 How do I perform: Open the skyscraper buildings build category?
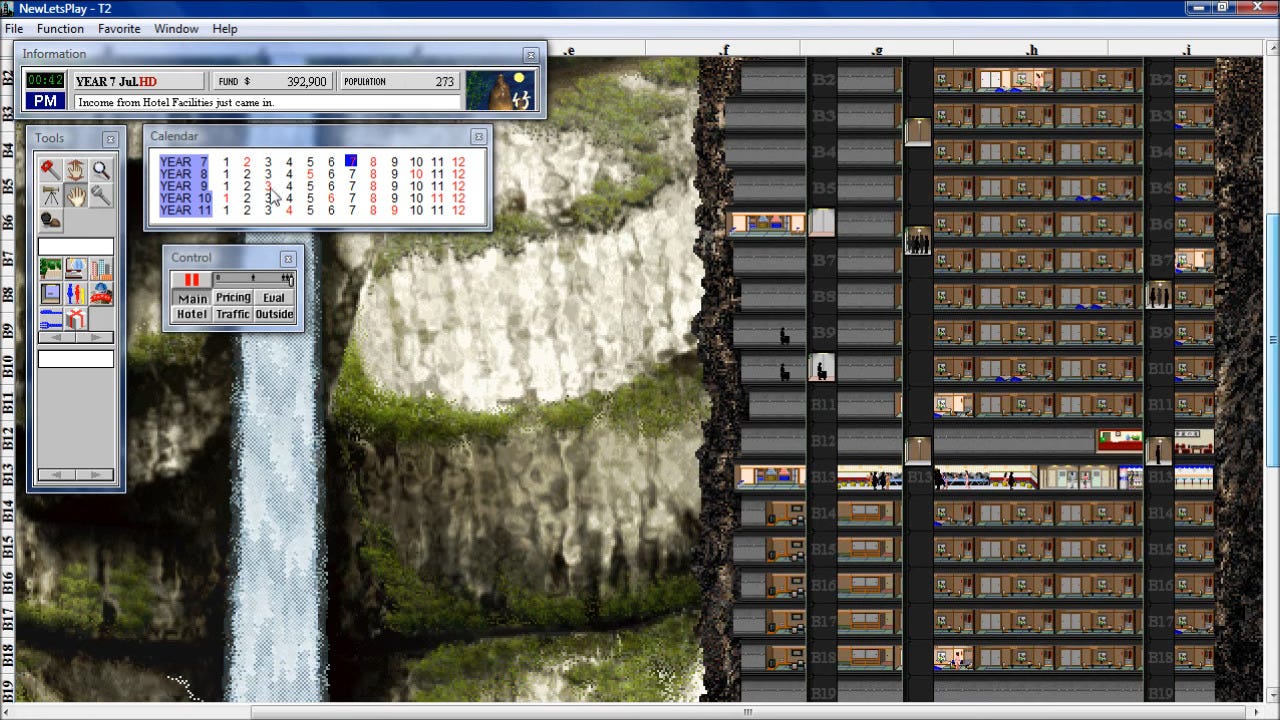point(100,269)
